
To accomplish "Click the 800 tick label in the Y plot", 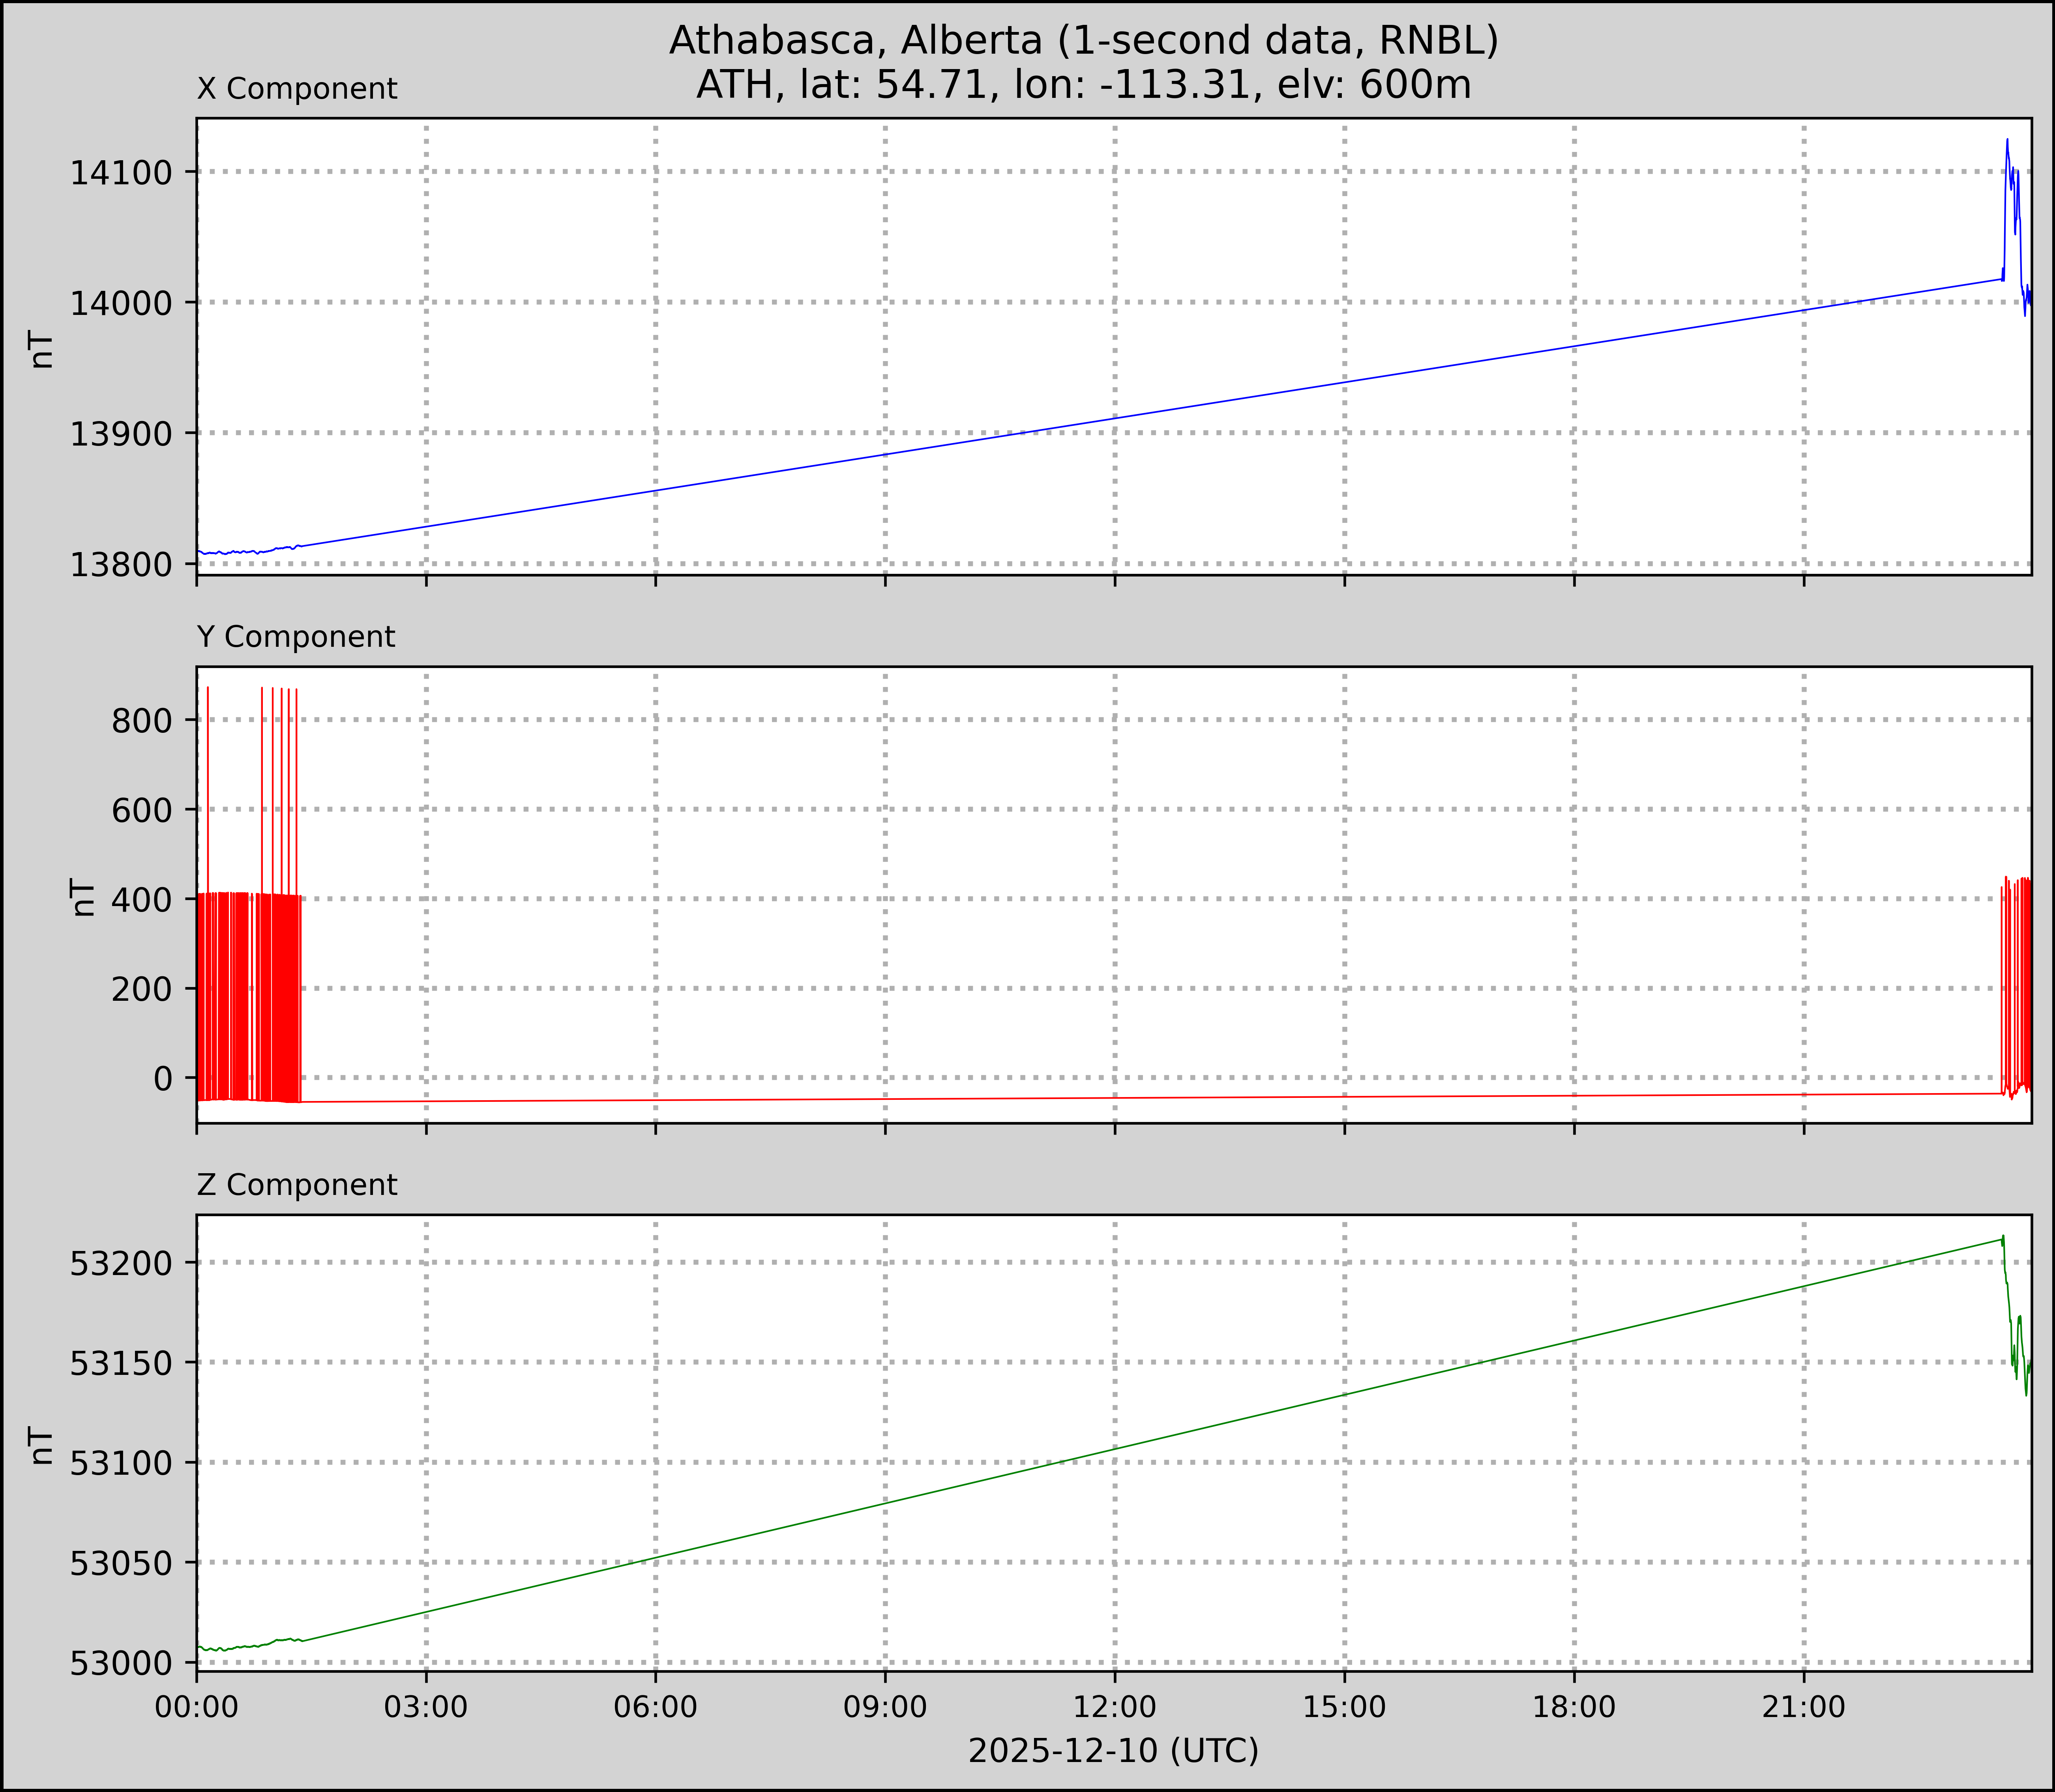I will point(141,721).
